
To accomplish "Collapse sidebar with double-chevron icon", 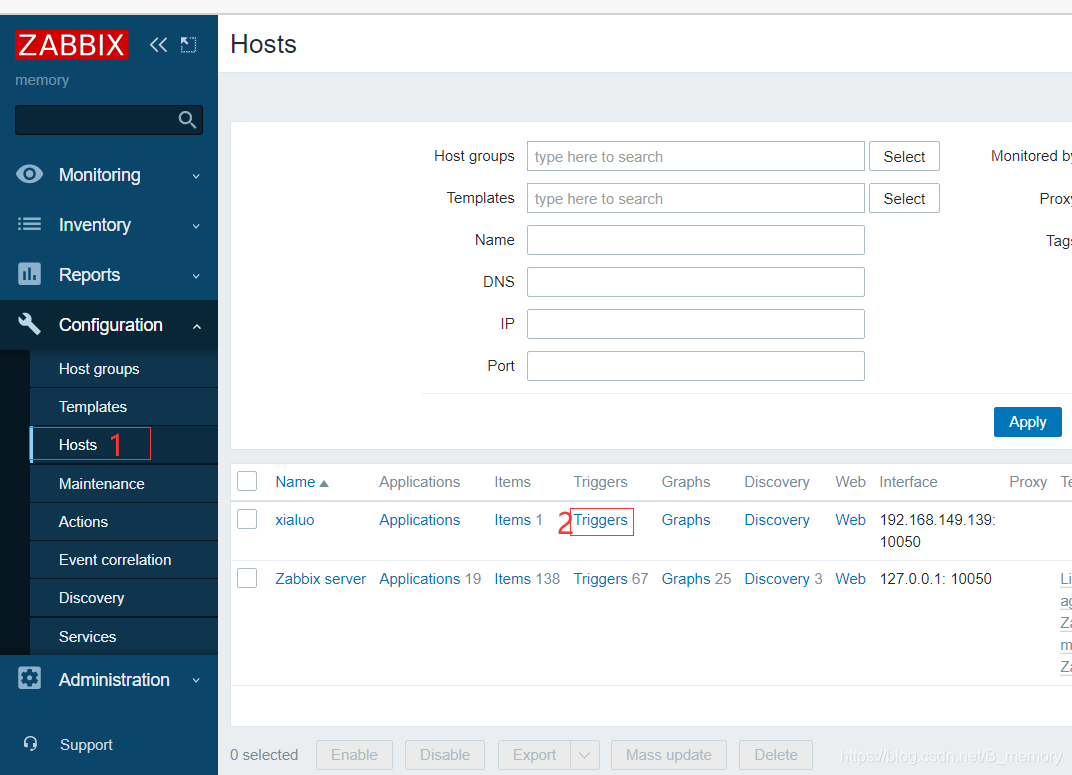I will pos(158,45).
